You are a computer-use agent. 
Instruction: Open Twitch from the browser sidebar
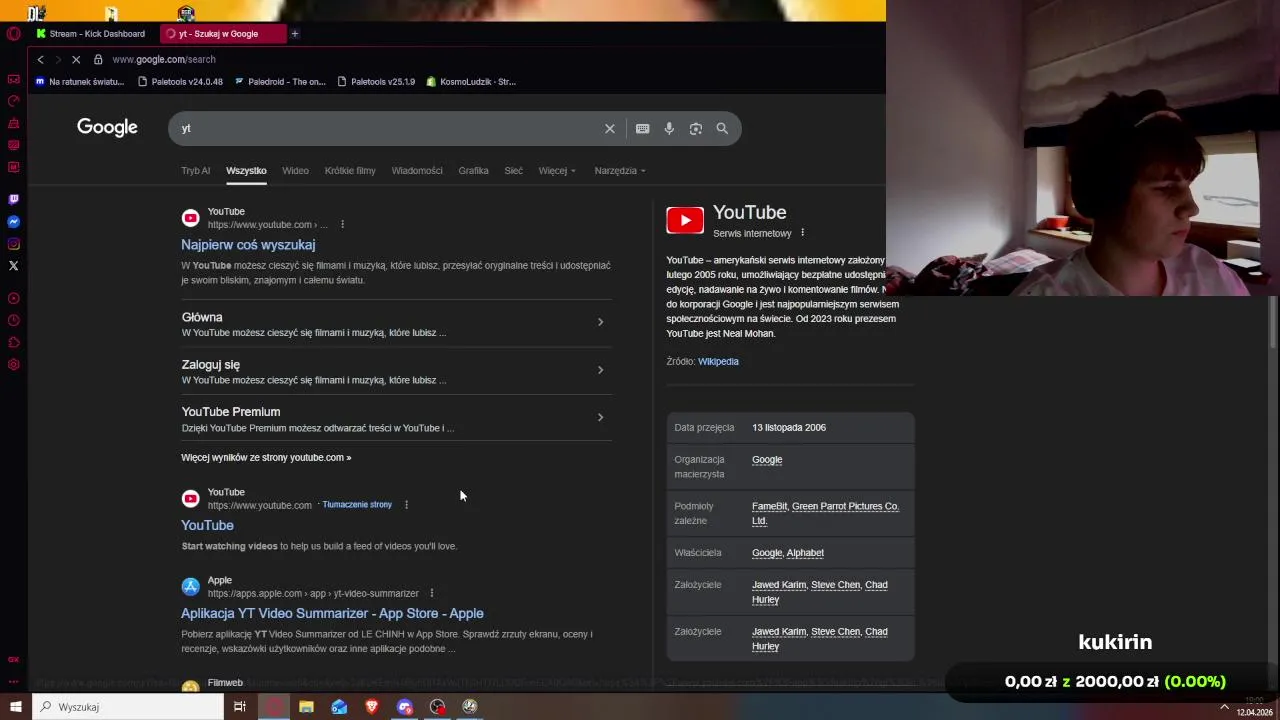click(x=13, y=200)
